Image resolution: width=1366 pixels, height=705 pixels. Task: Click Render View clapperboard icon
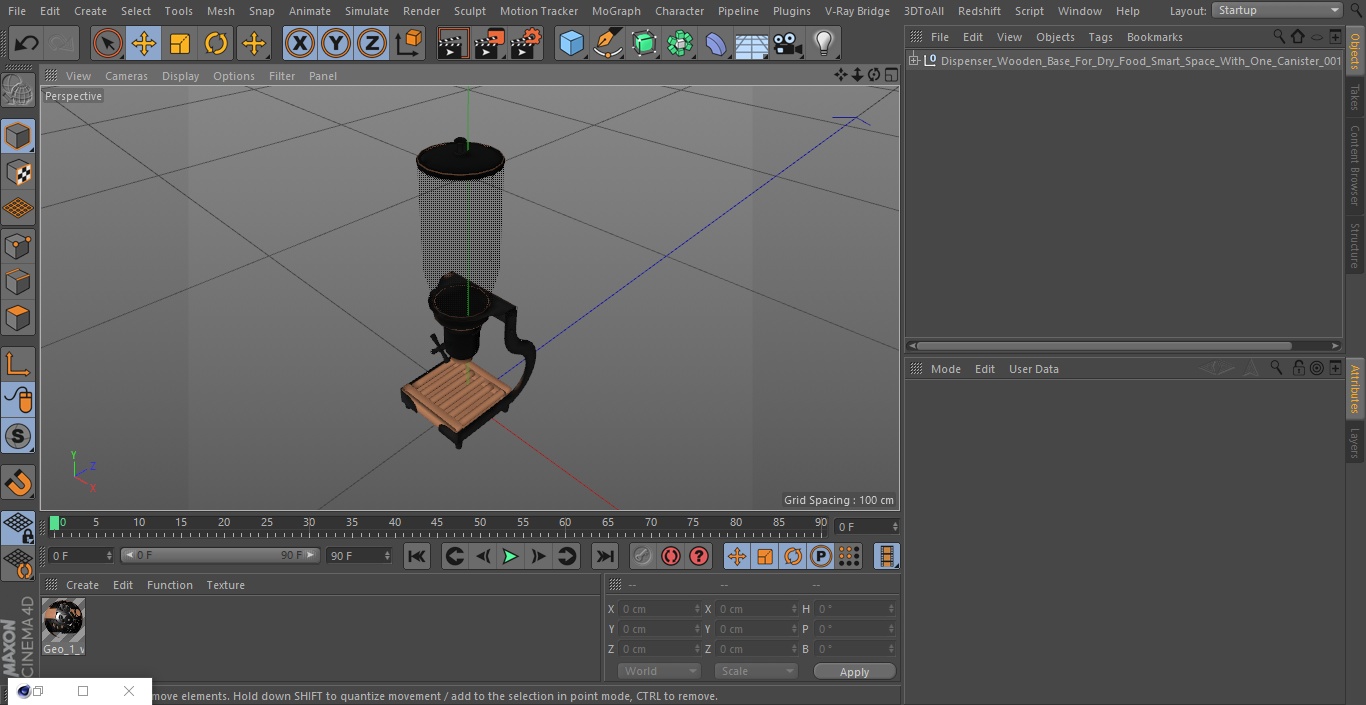tap(453, 43)
